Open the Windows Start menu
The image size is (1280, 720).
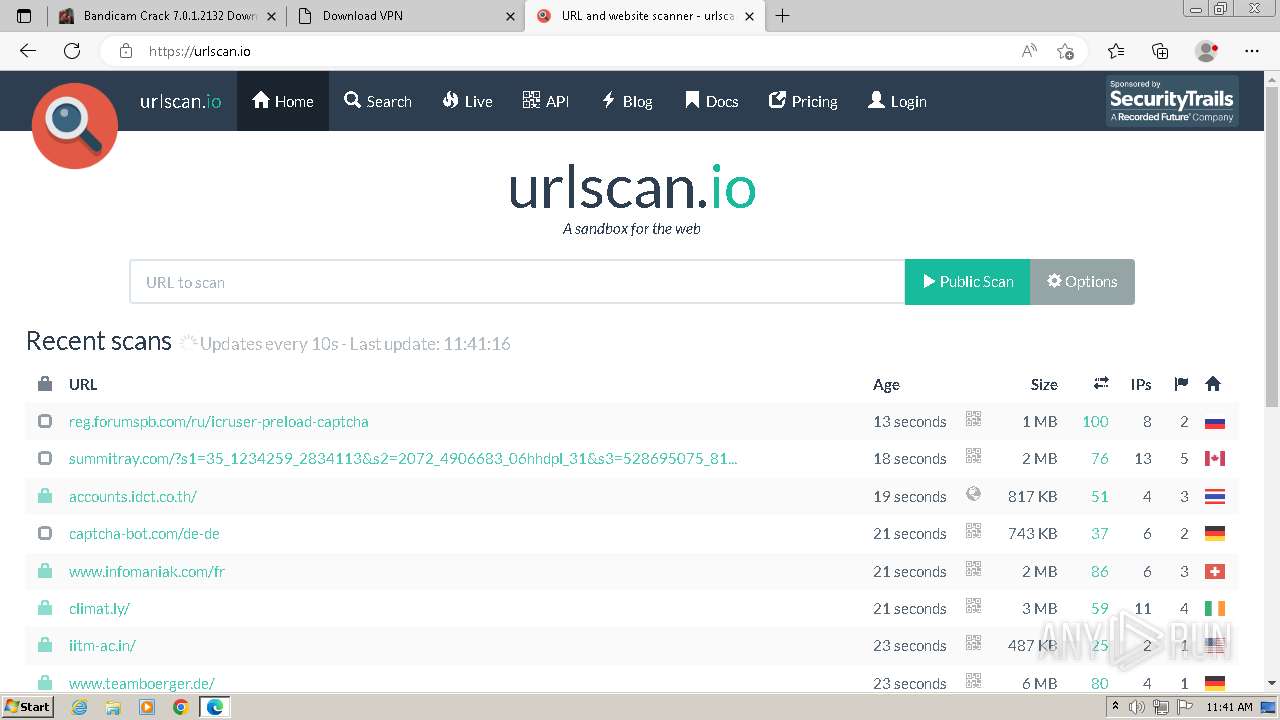tap(27, 707)
